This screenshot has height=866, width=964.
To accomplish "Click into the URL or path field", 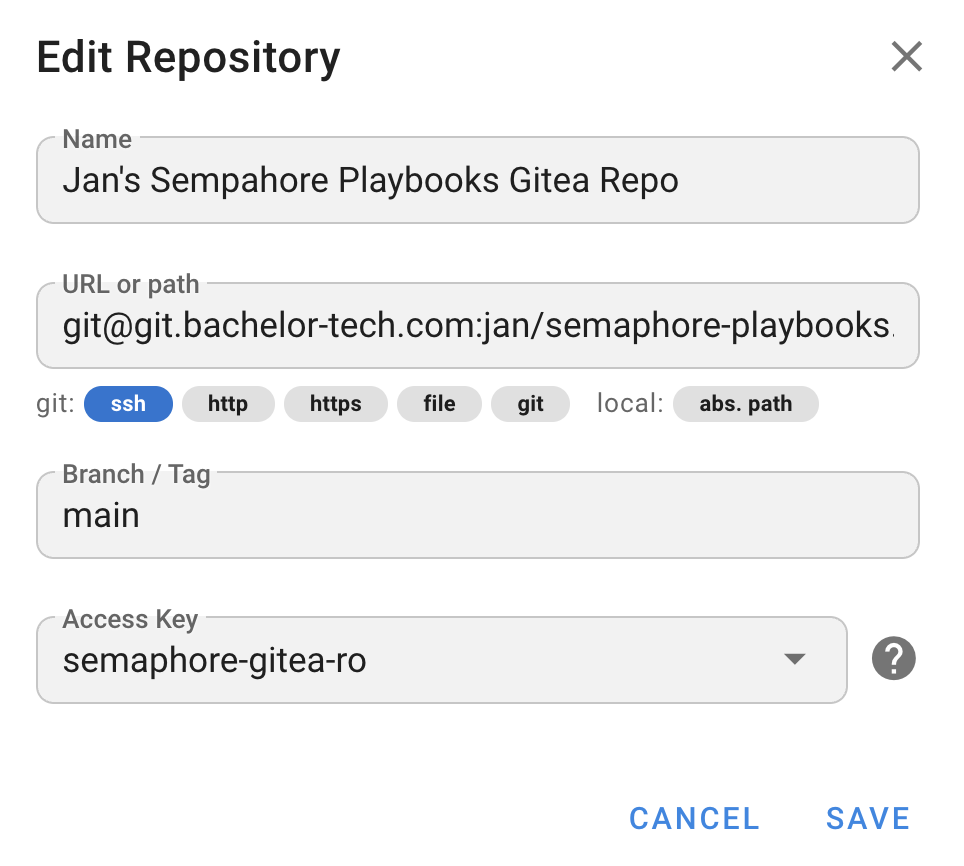I will pyautogui.click(x=478, y=325).
